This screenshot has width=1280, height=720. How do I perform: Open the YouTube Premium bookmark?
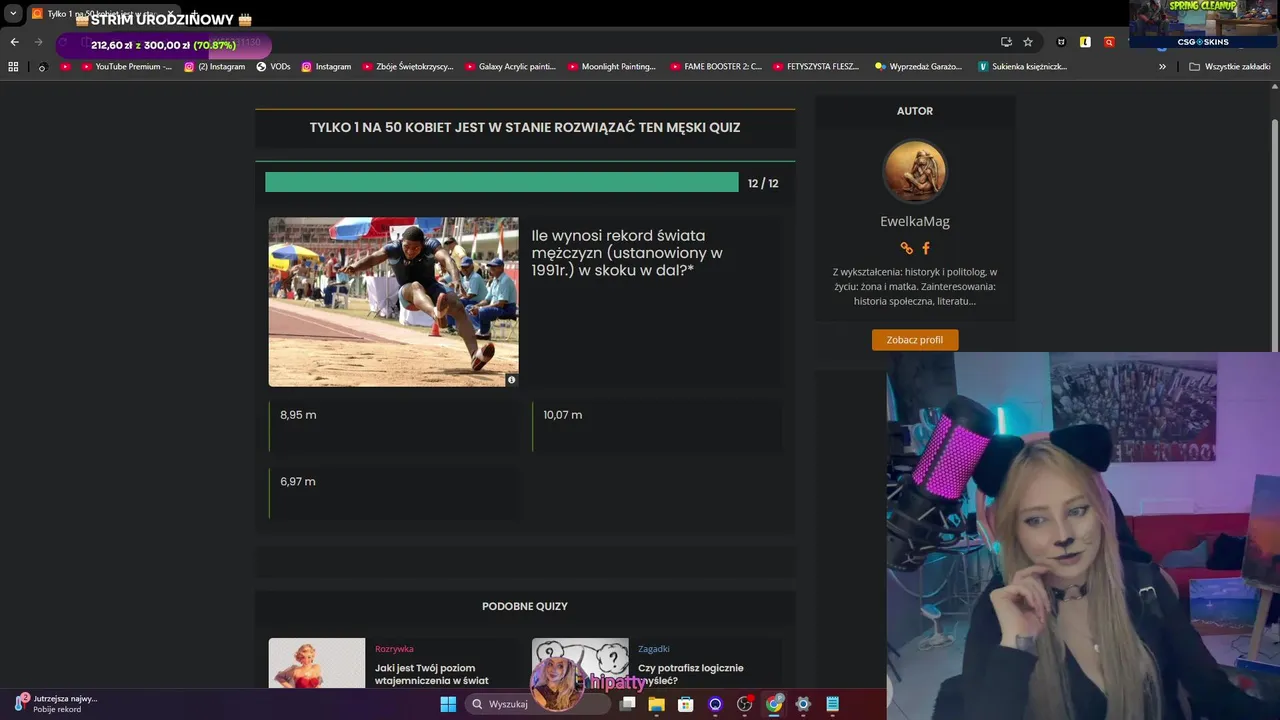click(x=126, y=67)
